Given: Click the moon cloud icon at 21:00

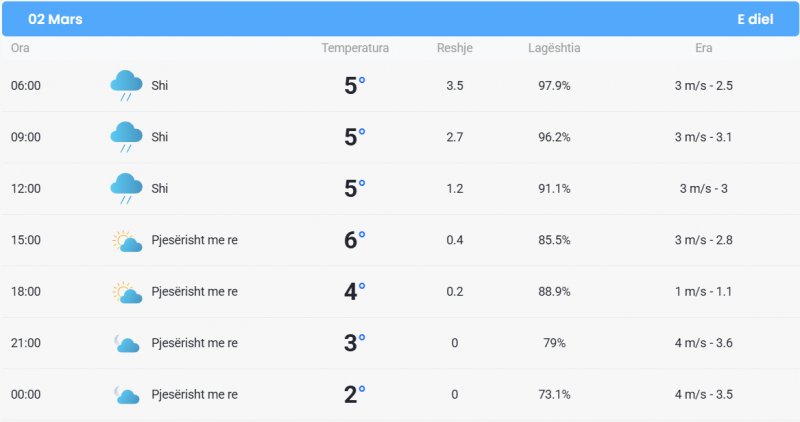Looking at the screenshot, I should click(127, 344).
